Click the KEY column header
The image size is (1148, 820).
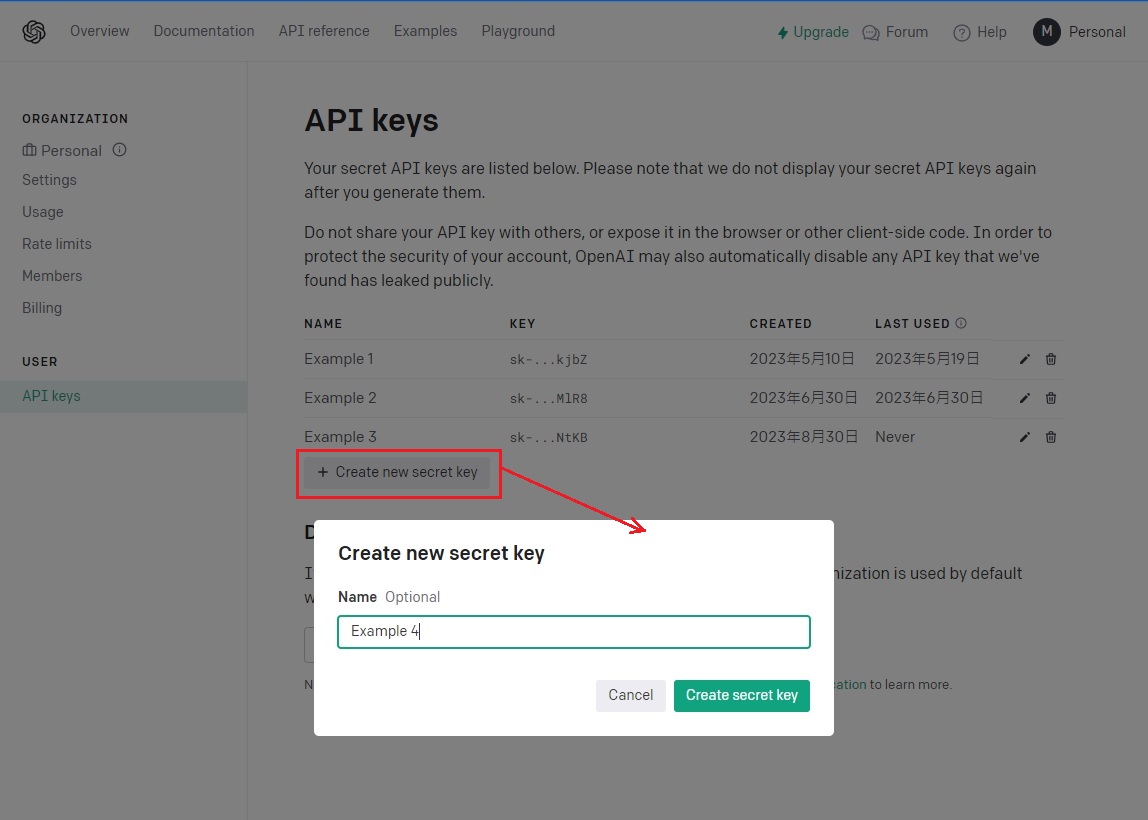[x=522, y=324]
